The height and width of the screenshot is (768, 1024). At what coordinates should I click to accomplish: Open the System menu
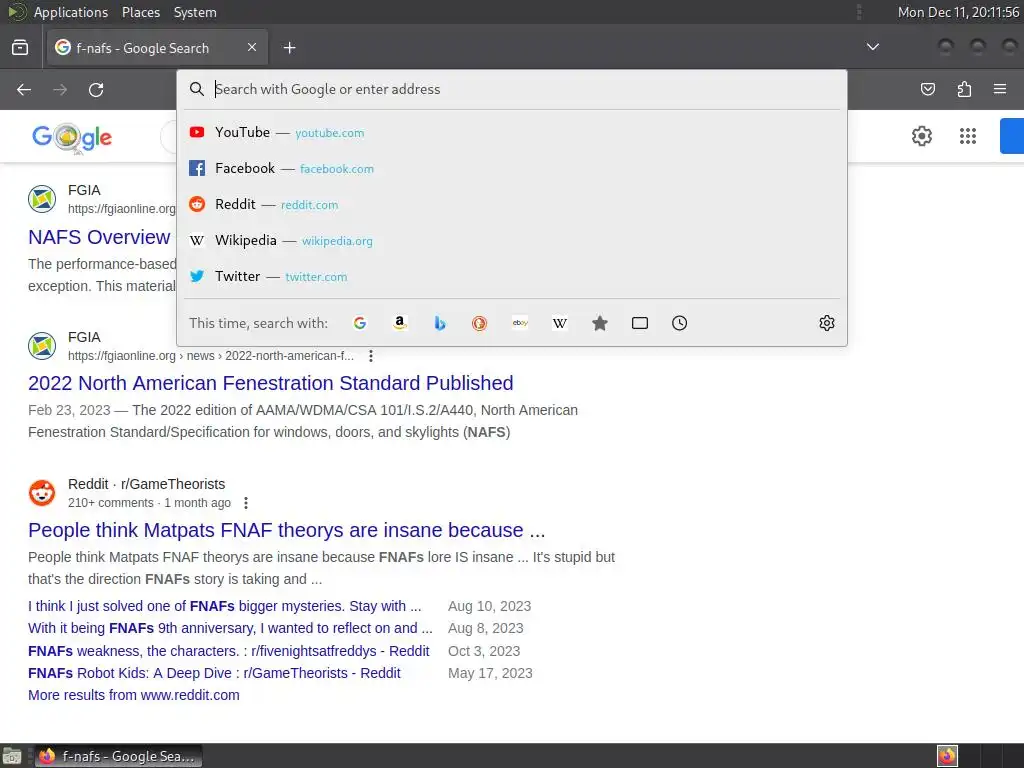(x=195, y=12)
